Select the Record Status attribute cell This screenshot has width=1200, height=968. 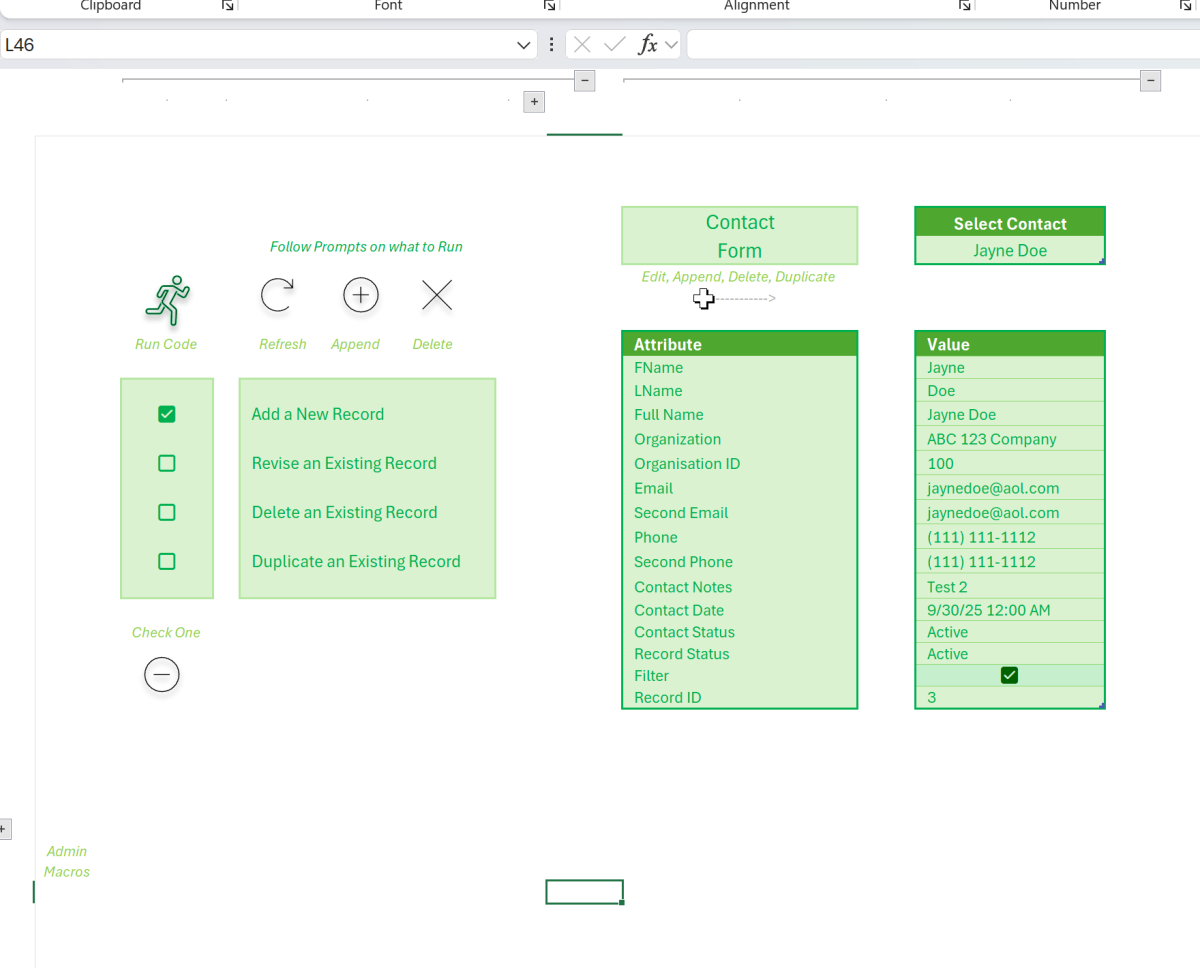pos(740,654)
